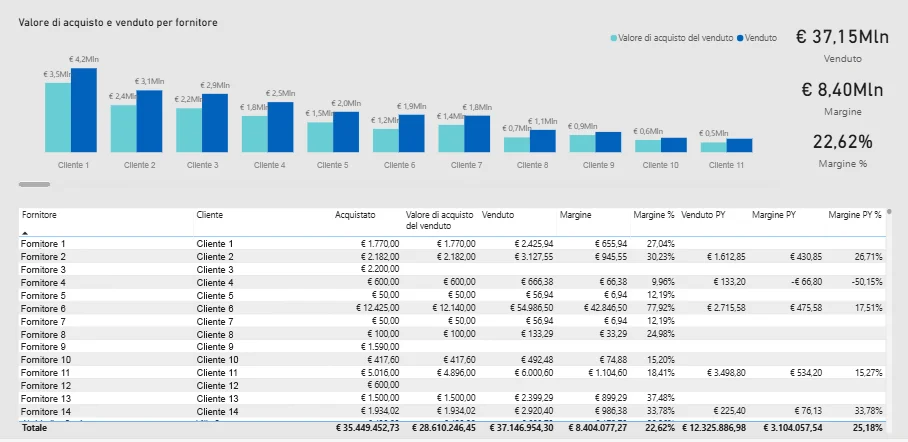Viewport: 908px width, 442px height.
Task: Select the dark blue Venduto bar for Cliente 1
Action: tap(84, 110)
